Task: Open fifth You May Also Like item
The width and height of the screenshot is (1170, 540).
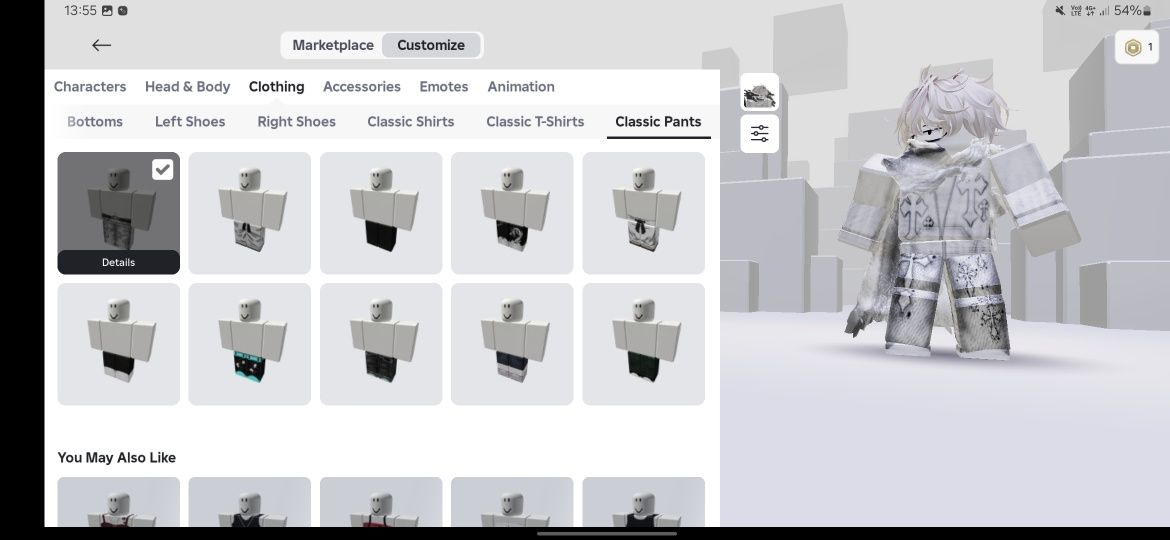Action: pos(643,502)
